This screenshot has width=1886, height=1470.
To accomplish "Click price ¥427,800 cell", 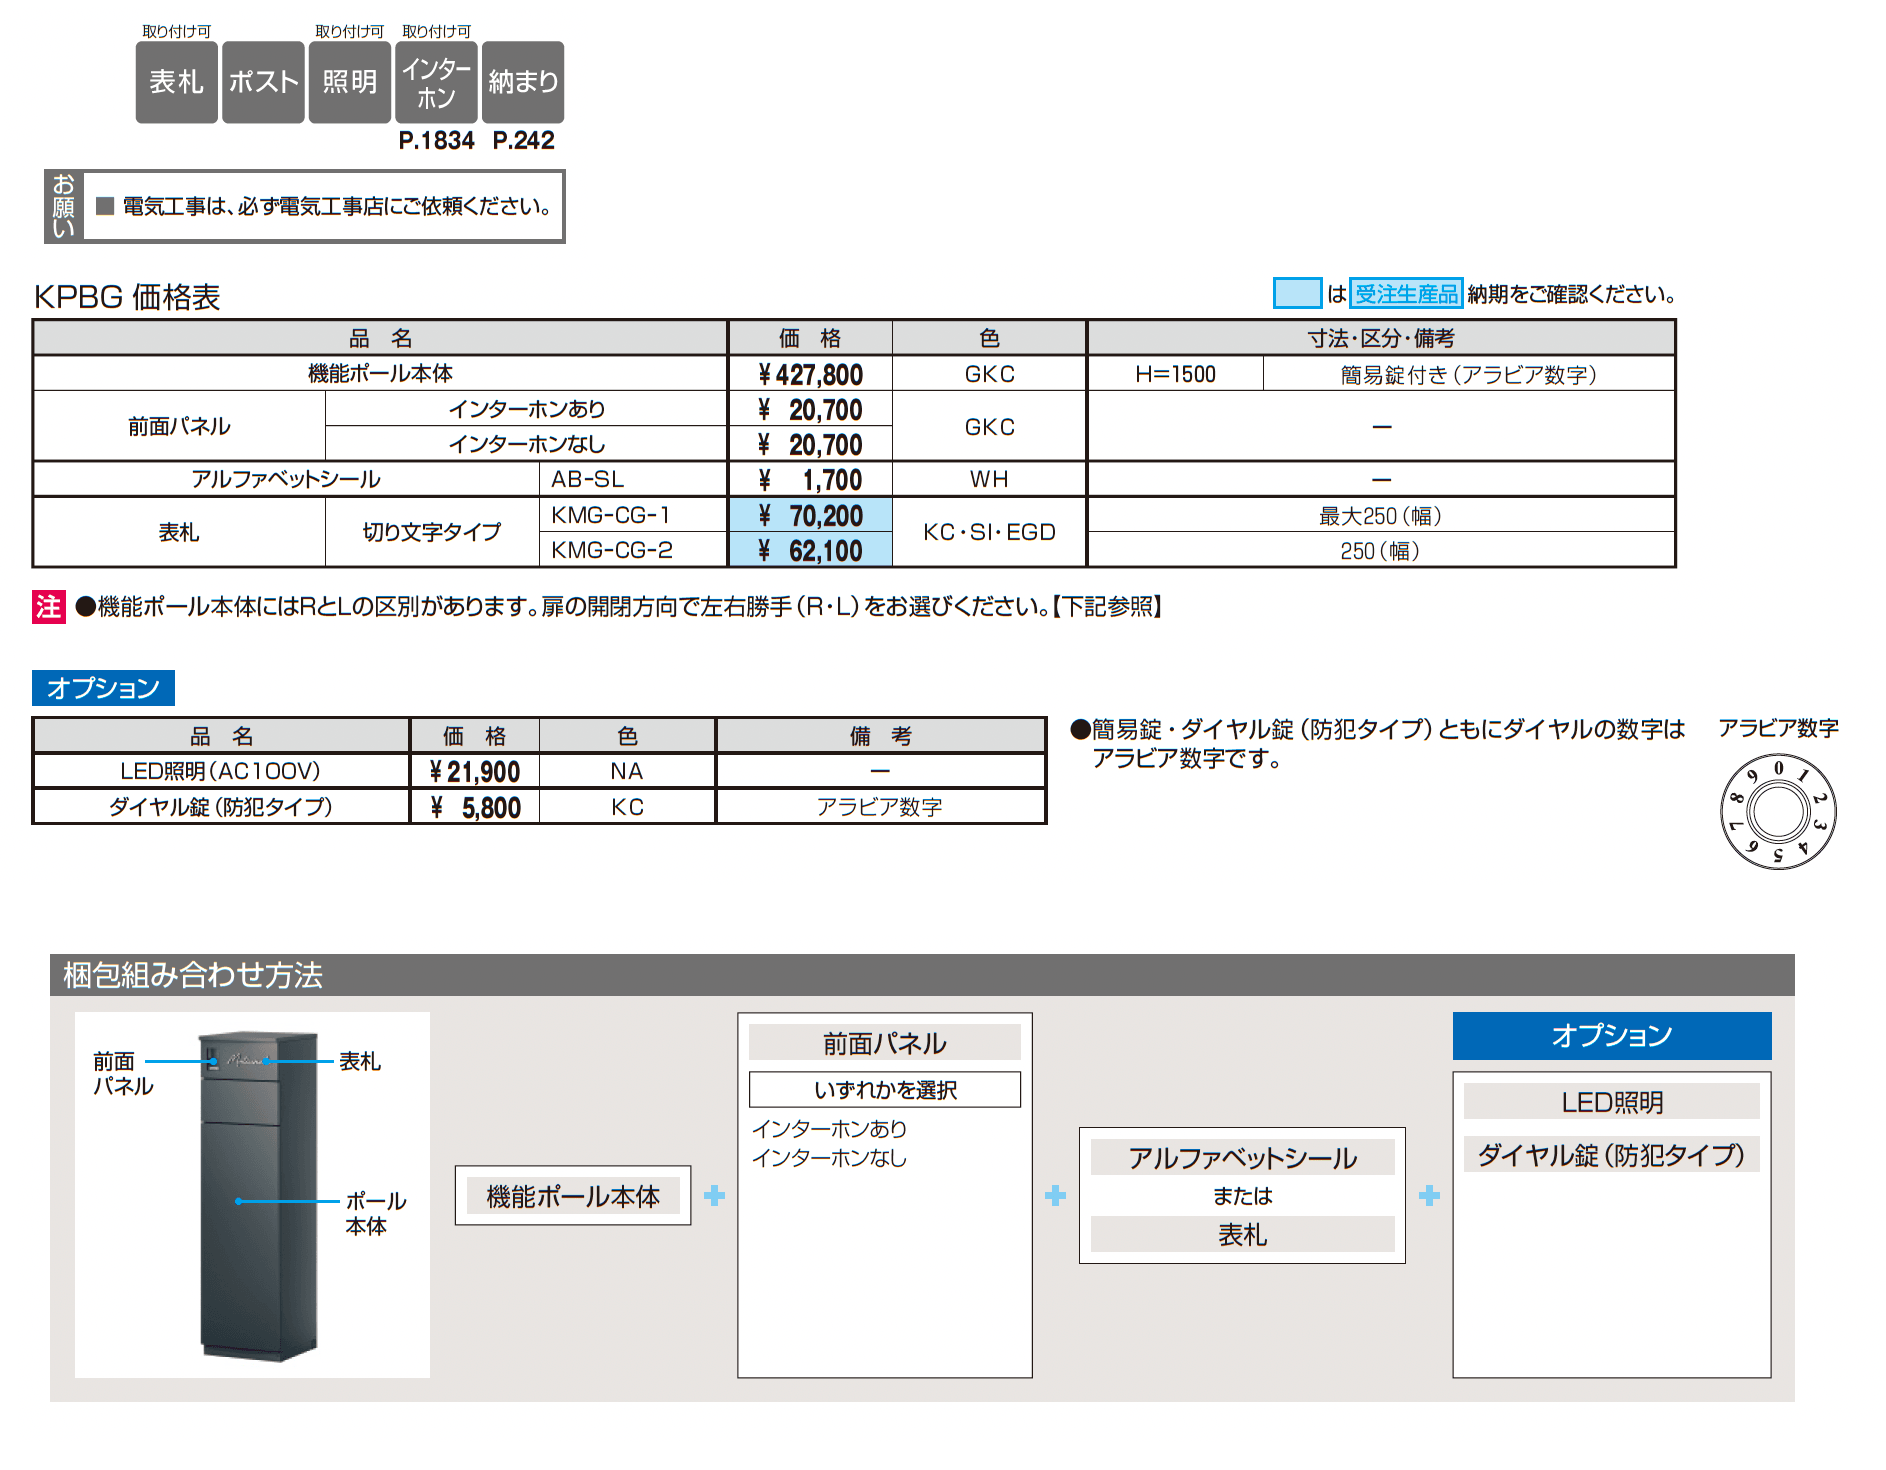I will tap(810, 374).
